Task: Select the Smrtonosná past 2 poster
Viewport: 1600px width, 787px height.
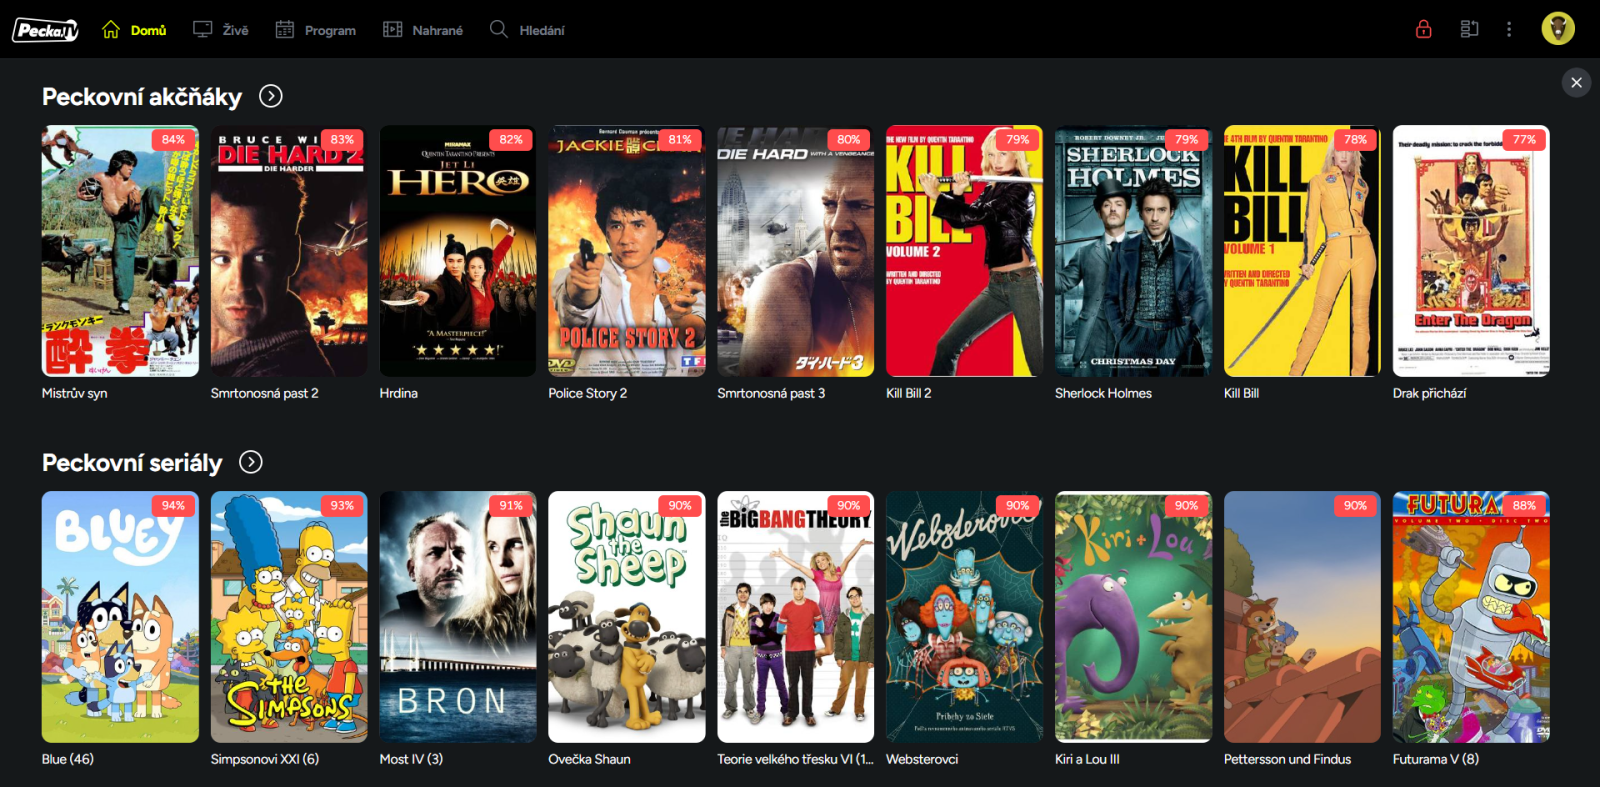Action: tap(289, 251)
